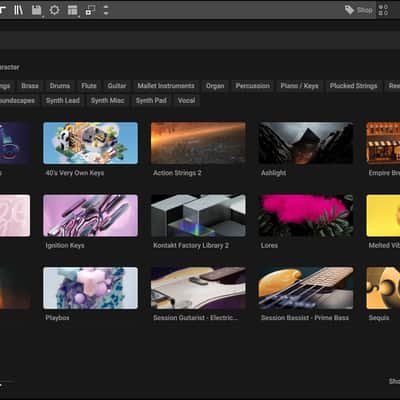Image resolution: width=400 pixels, height=400 pixels.
Task: Open the library browser icon in toolbar
Action: (x=18, y=10)
